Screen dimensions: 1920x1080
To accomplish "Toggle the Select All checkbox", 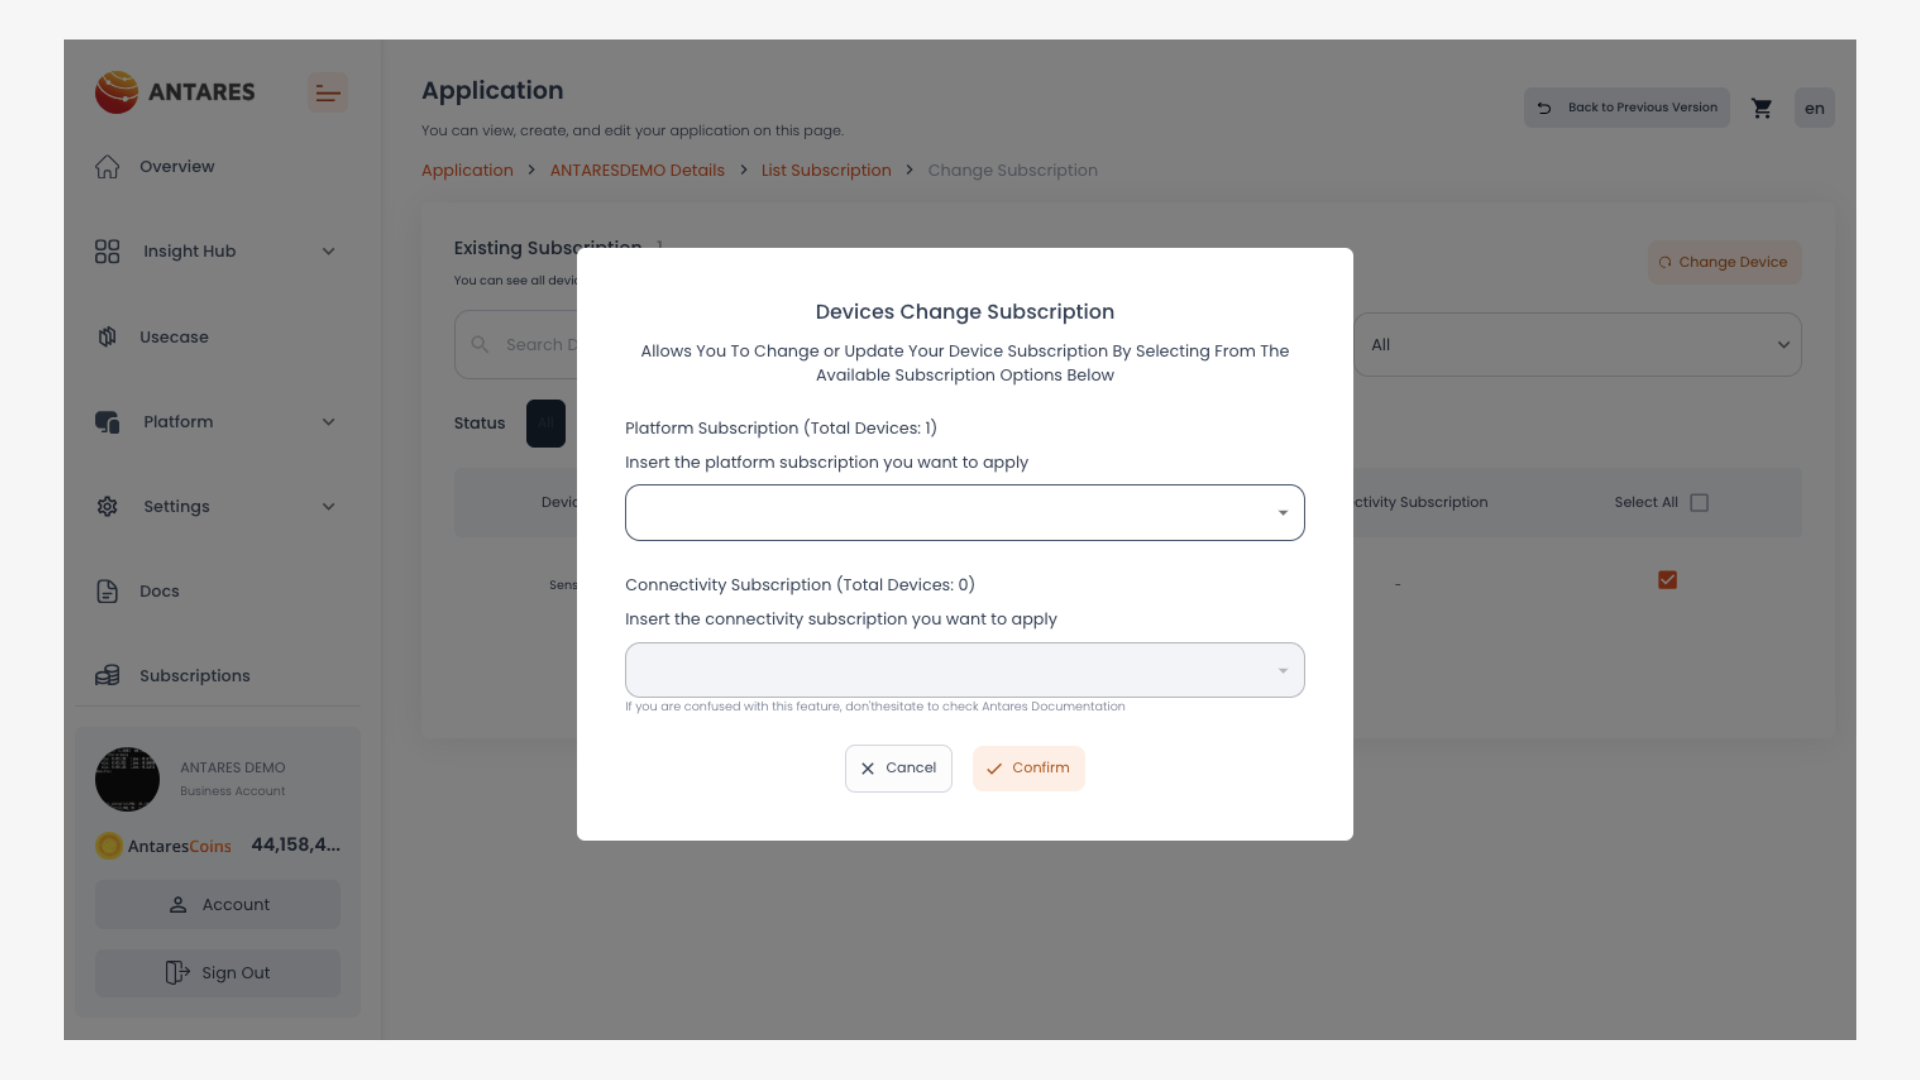I will coord(1699,503).
